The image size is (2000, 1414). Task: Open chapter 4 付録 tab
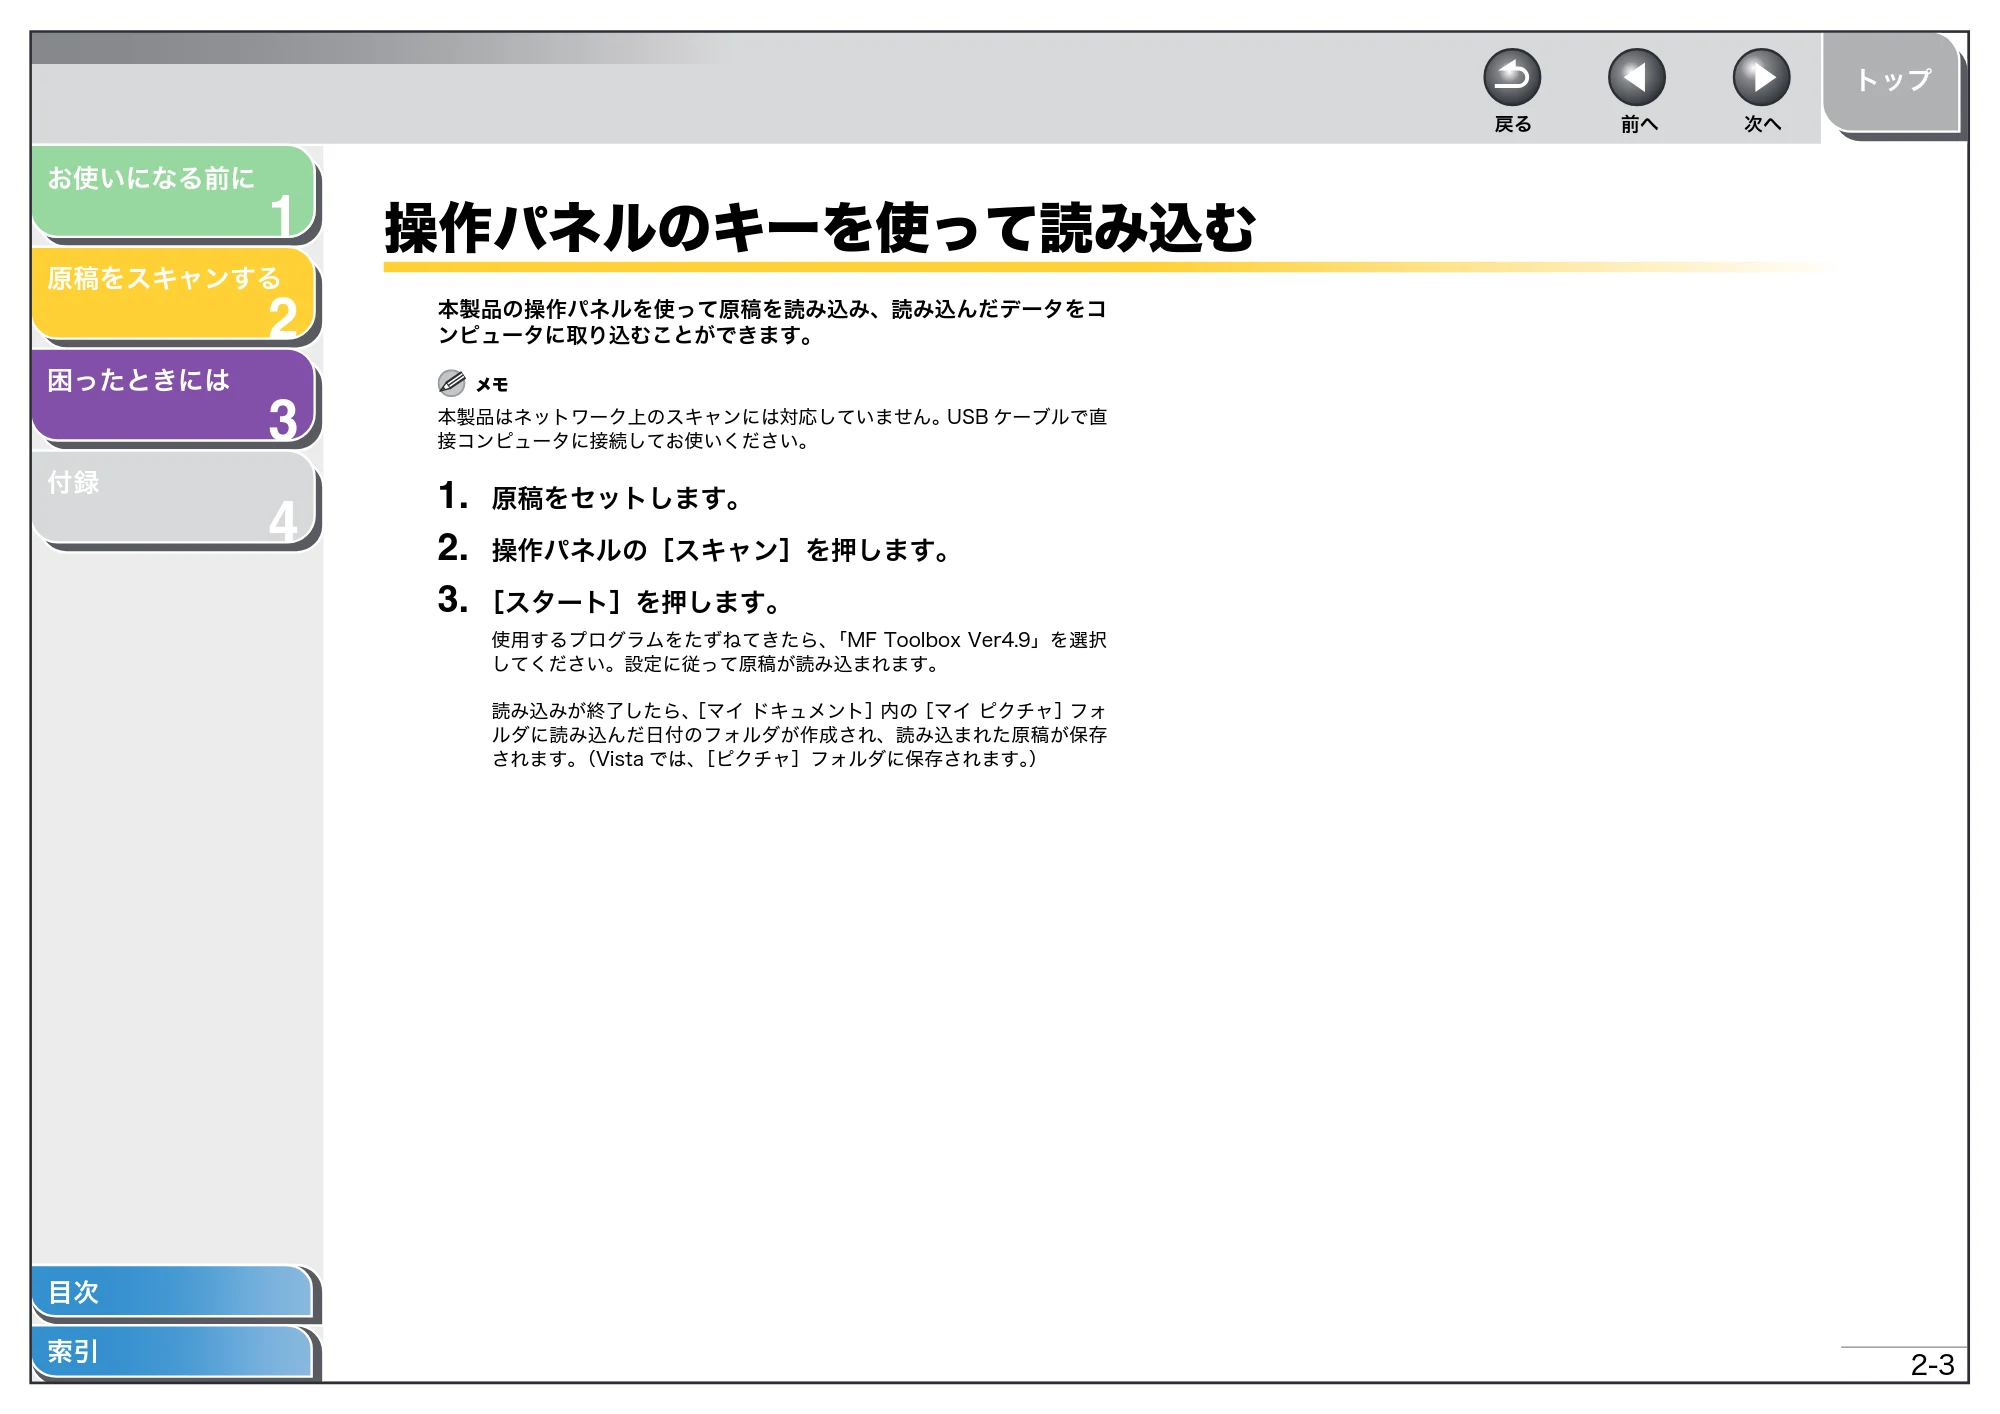click(173, 497)
